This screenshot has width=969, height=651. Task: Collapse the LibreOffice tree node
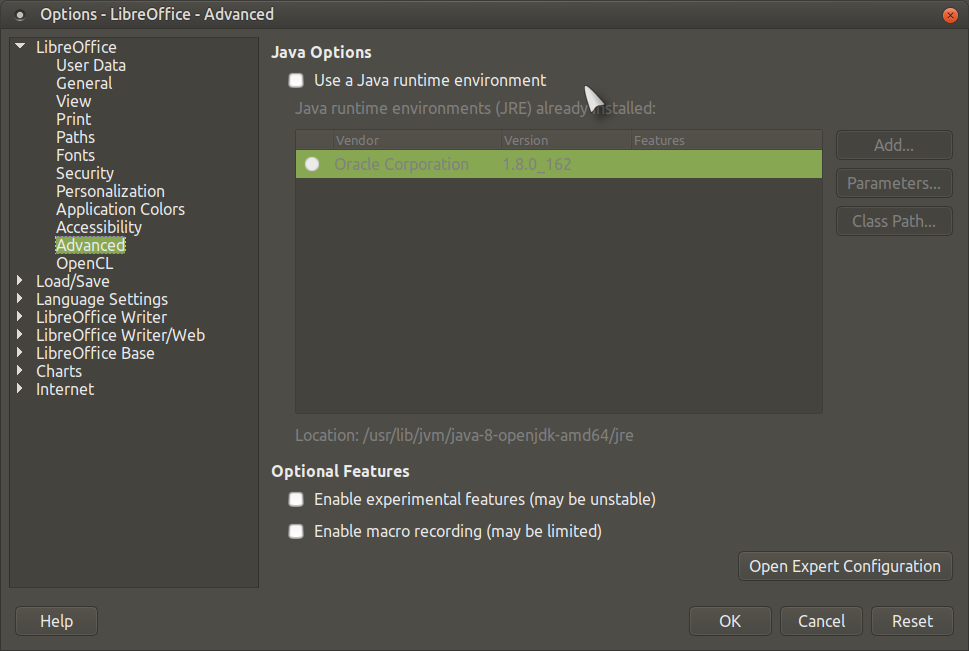(x=20, y=47)
